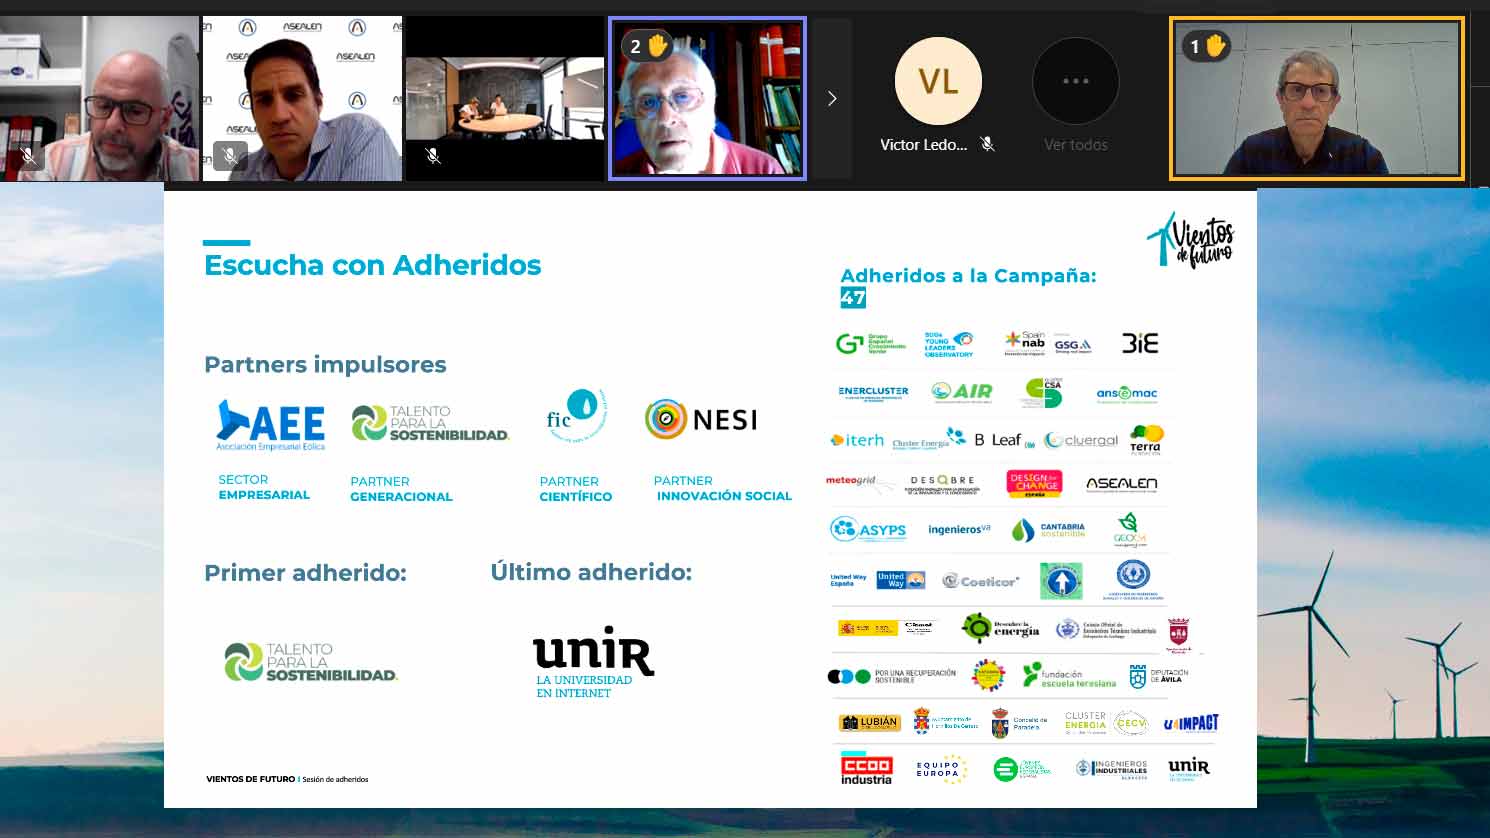Expand more participants with the right chevron arrow
This screenshot has height=838, width=1490.
click(x=832, y=98)
